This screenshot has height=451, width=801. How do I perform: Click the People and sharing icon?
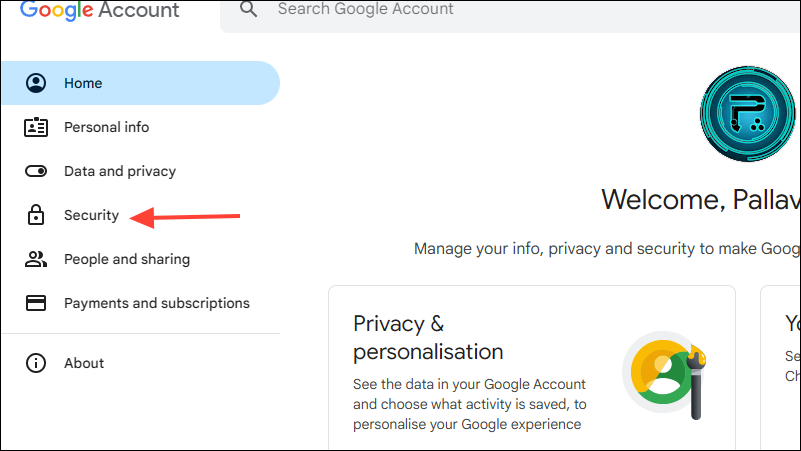pyautogui.click(x=36, y=259)
